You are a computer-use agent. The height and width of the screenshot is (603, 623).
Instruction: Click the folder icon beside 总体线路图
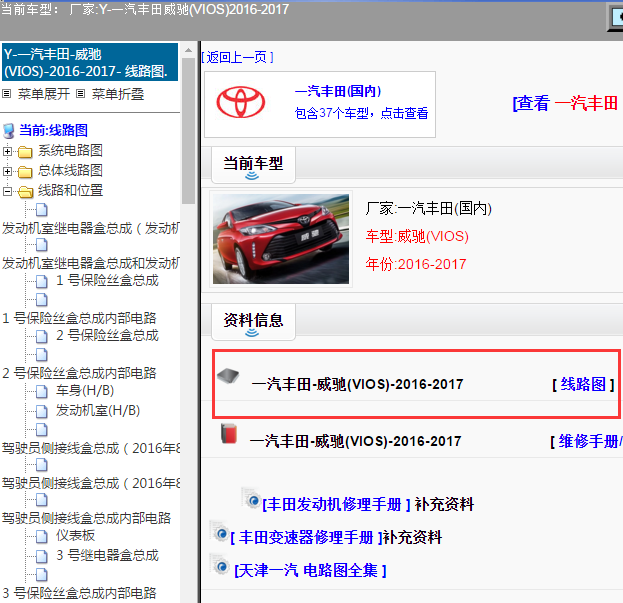[25, 172]
